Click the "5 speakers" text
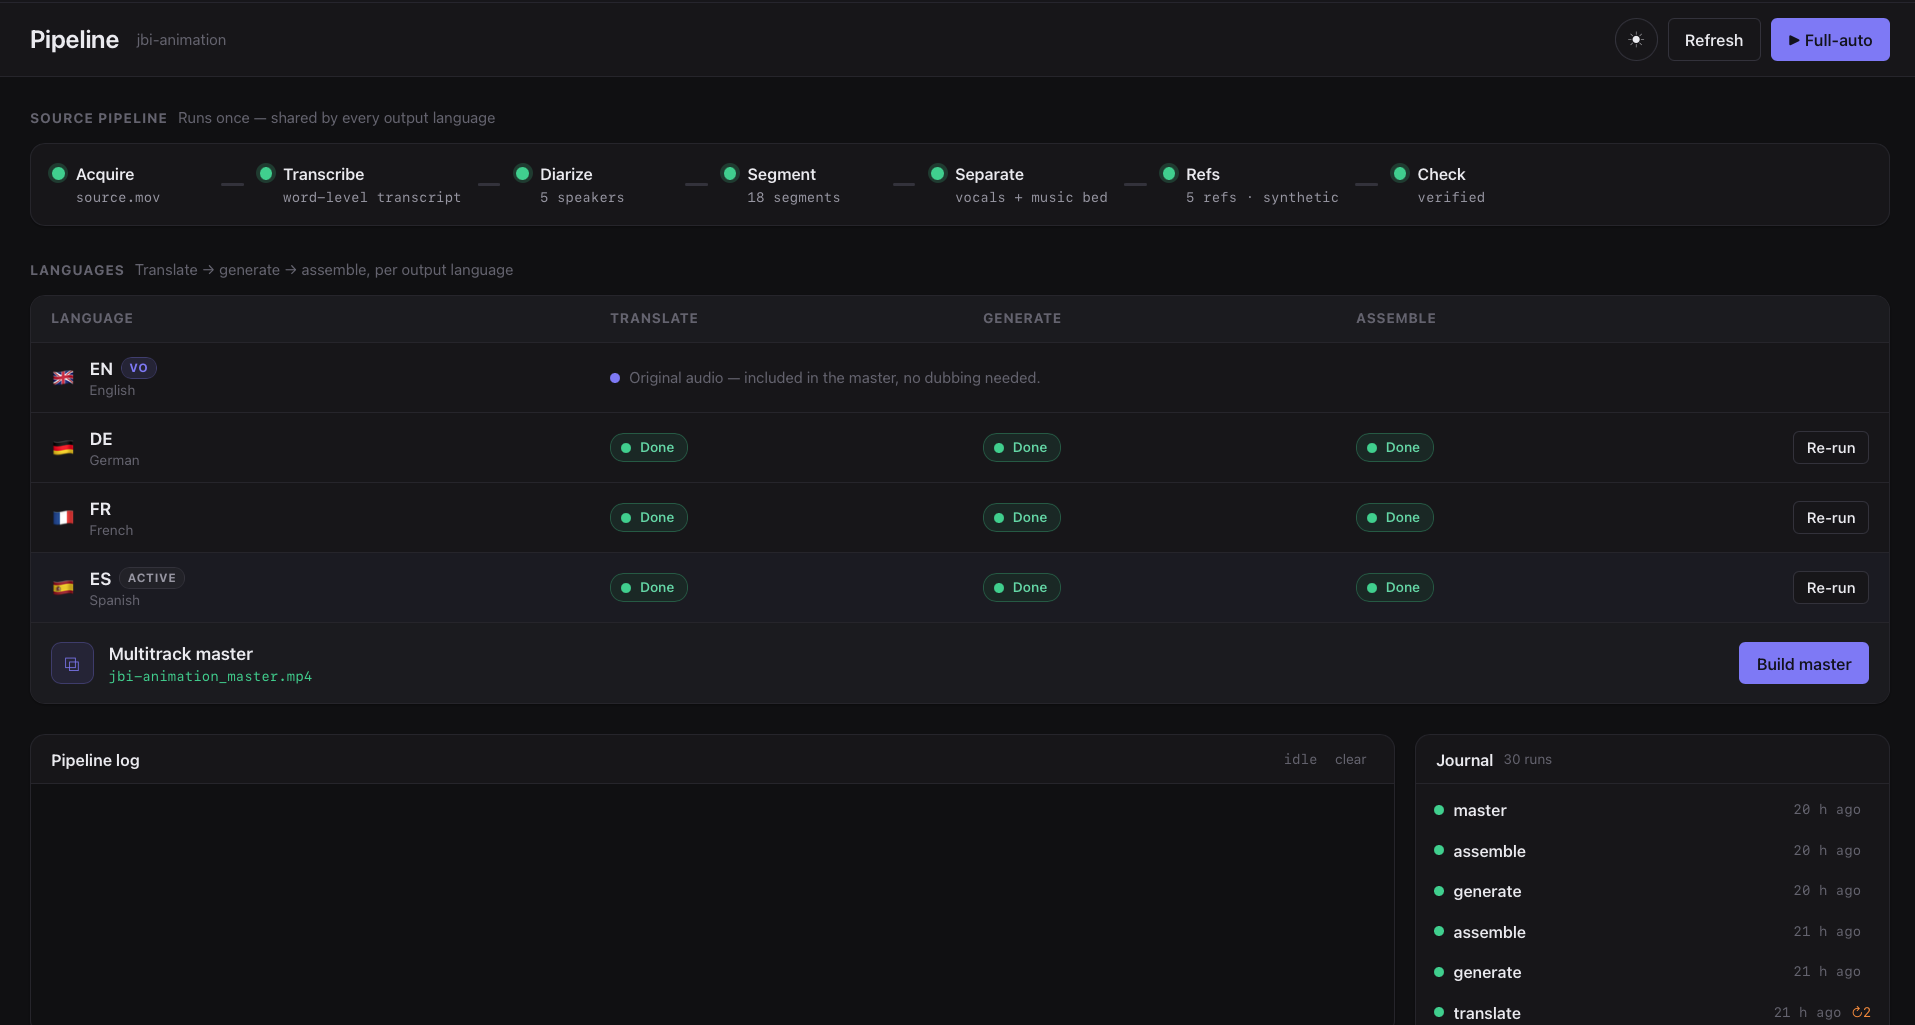The image size is (1915, 1025). tap(582, 198)
